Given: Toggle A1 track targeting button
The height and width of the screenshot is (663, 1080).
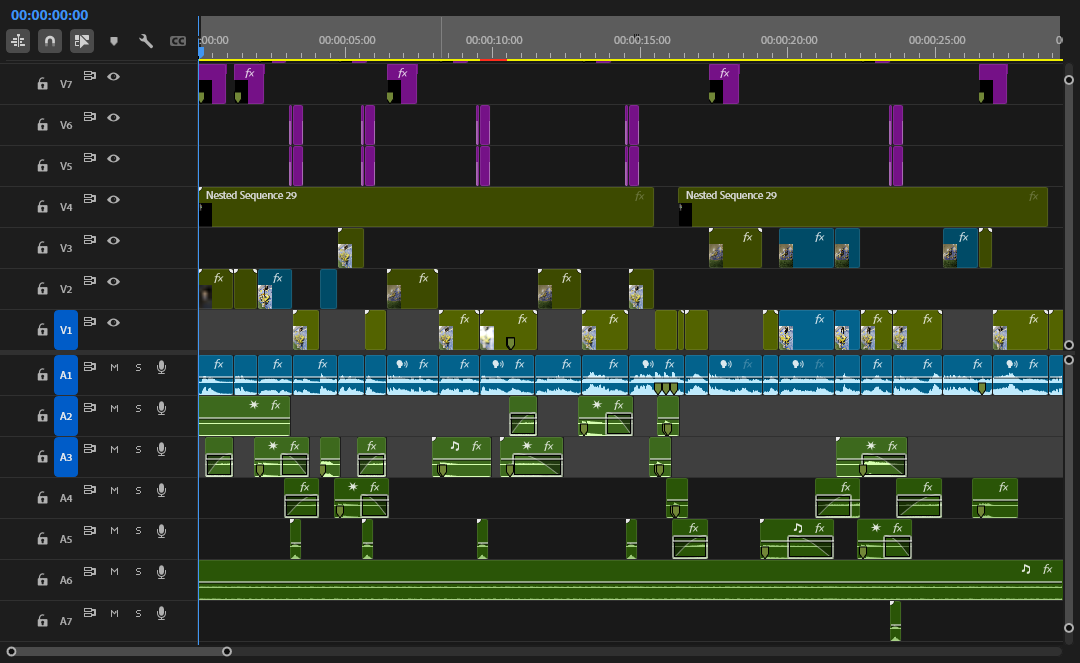Looking at the screenshot, I should coord(65,375).
